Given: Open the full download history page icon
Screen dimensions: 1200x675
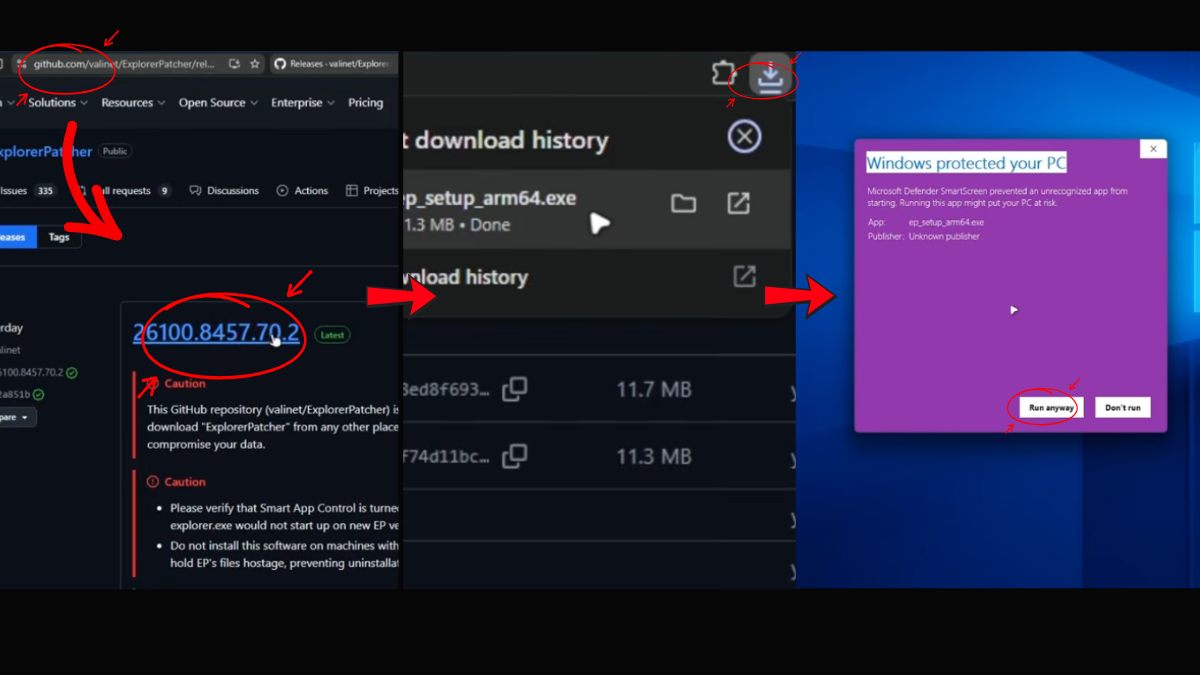Looking at the screenshot, I should point(744,276).
